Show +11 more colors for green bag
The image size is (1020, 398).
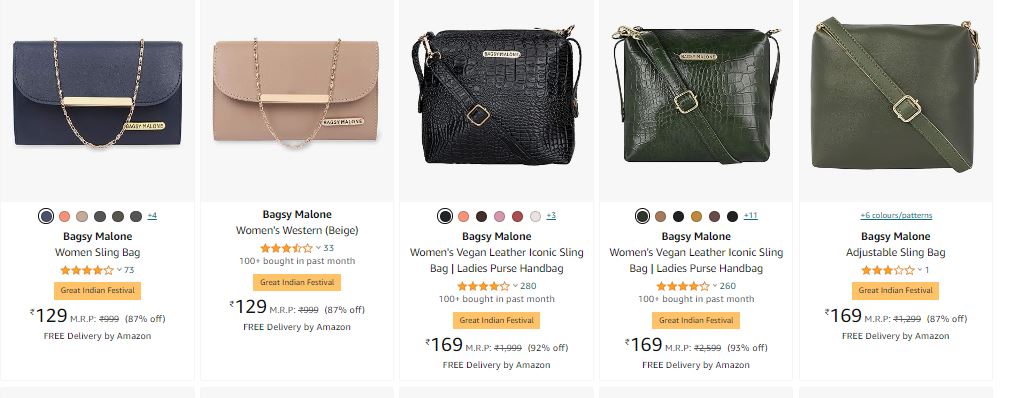[751, 216]
